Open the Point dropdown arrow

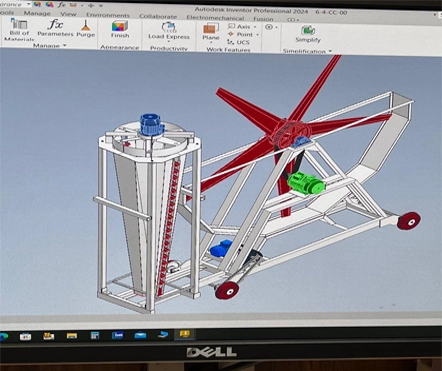257,35
